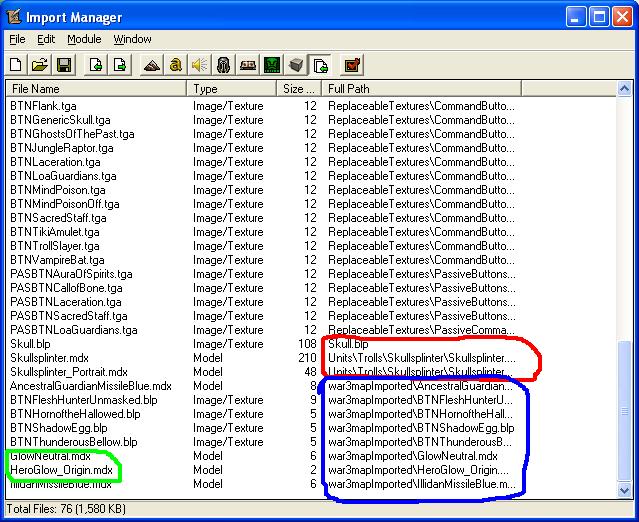Select BTNThunderousBellow.blp

[x=73, y=442]
